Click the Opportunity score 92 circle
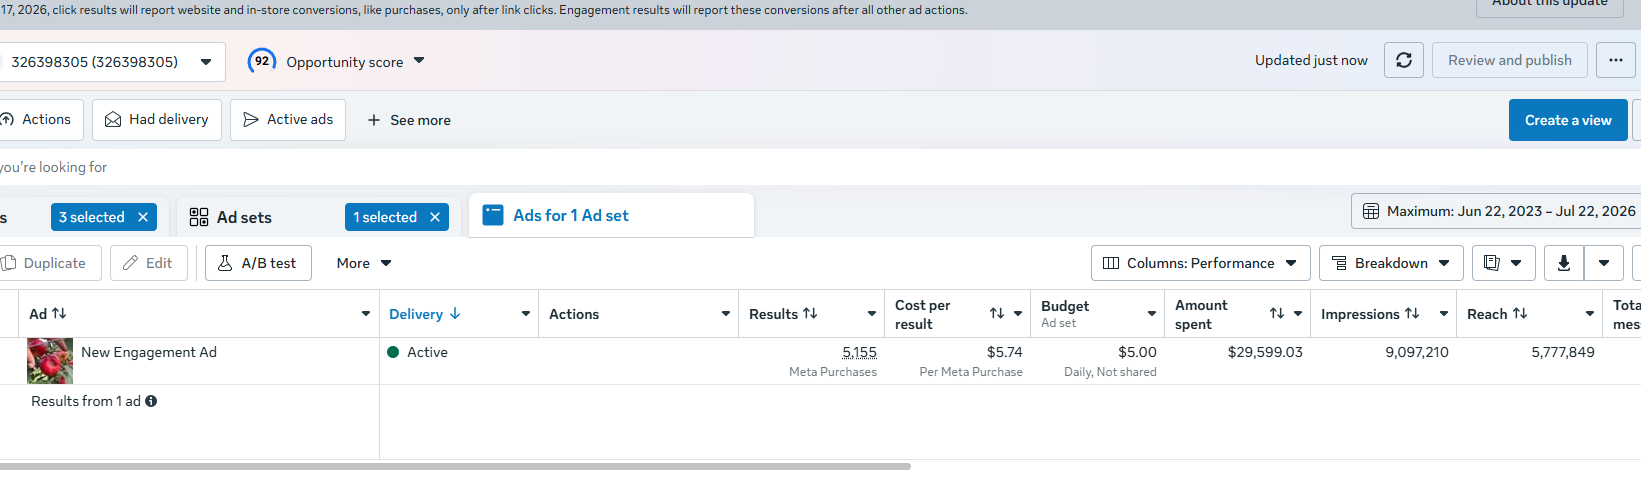 262,61
